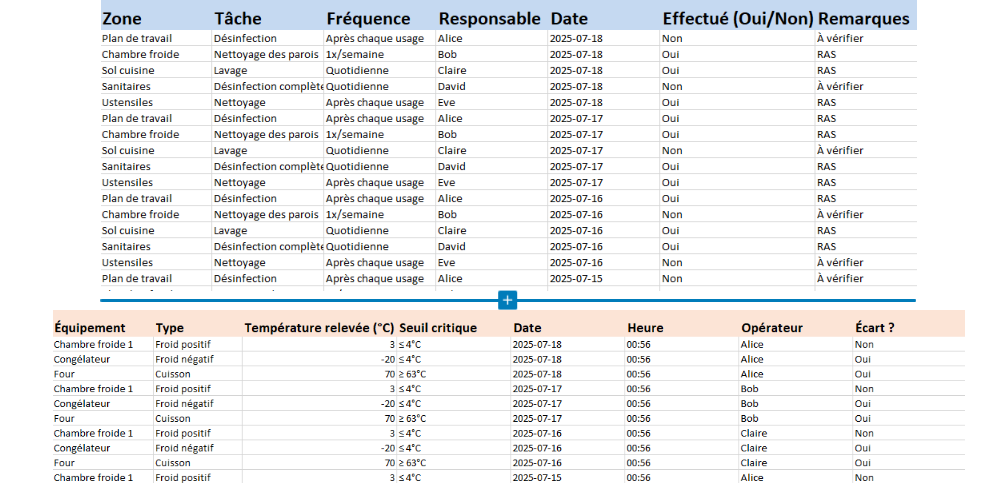Image resolution: width=1004 pixels, height=483 pixels.
Task: Select the Zone column header
Action: point(121,19)
